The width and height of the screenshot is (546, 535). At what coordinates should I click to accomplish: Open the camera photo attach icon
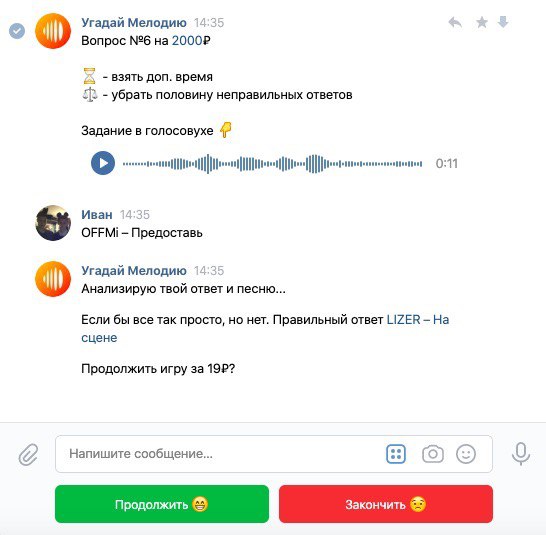point(433,454)
